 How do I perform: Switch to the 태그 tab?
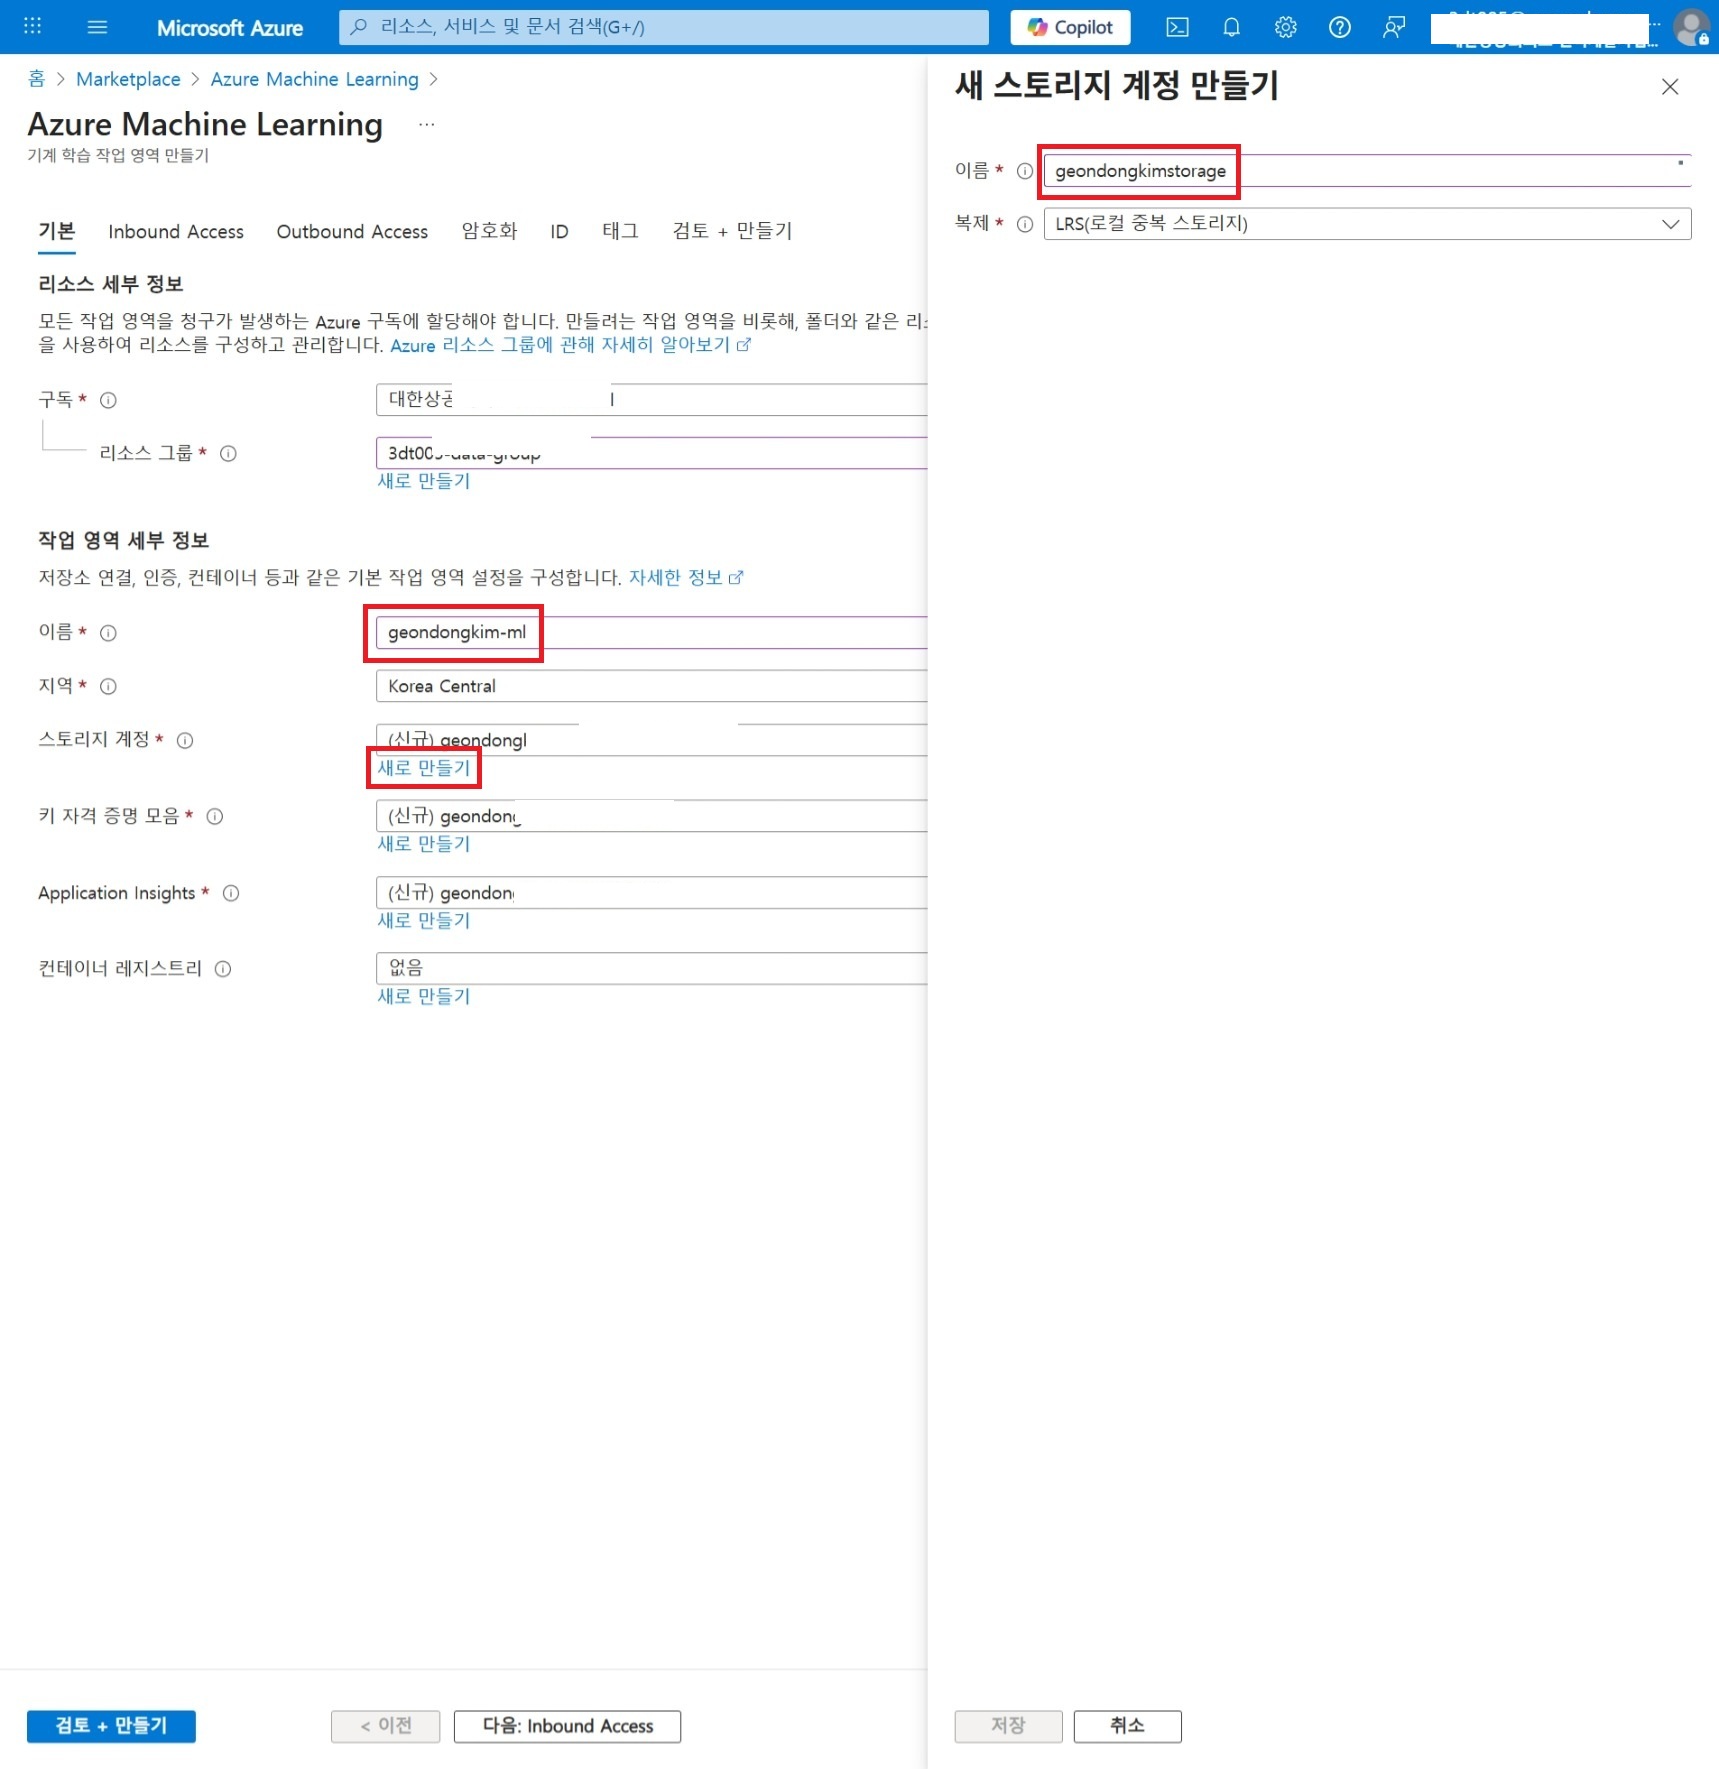click(620, 231)
